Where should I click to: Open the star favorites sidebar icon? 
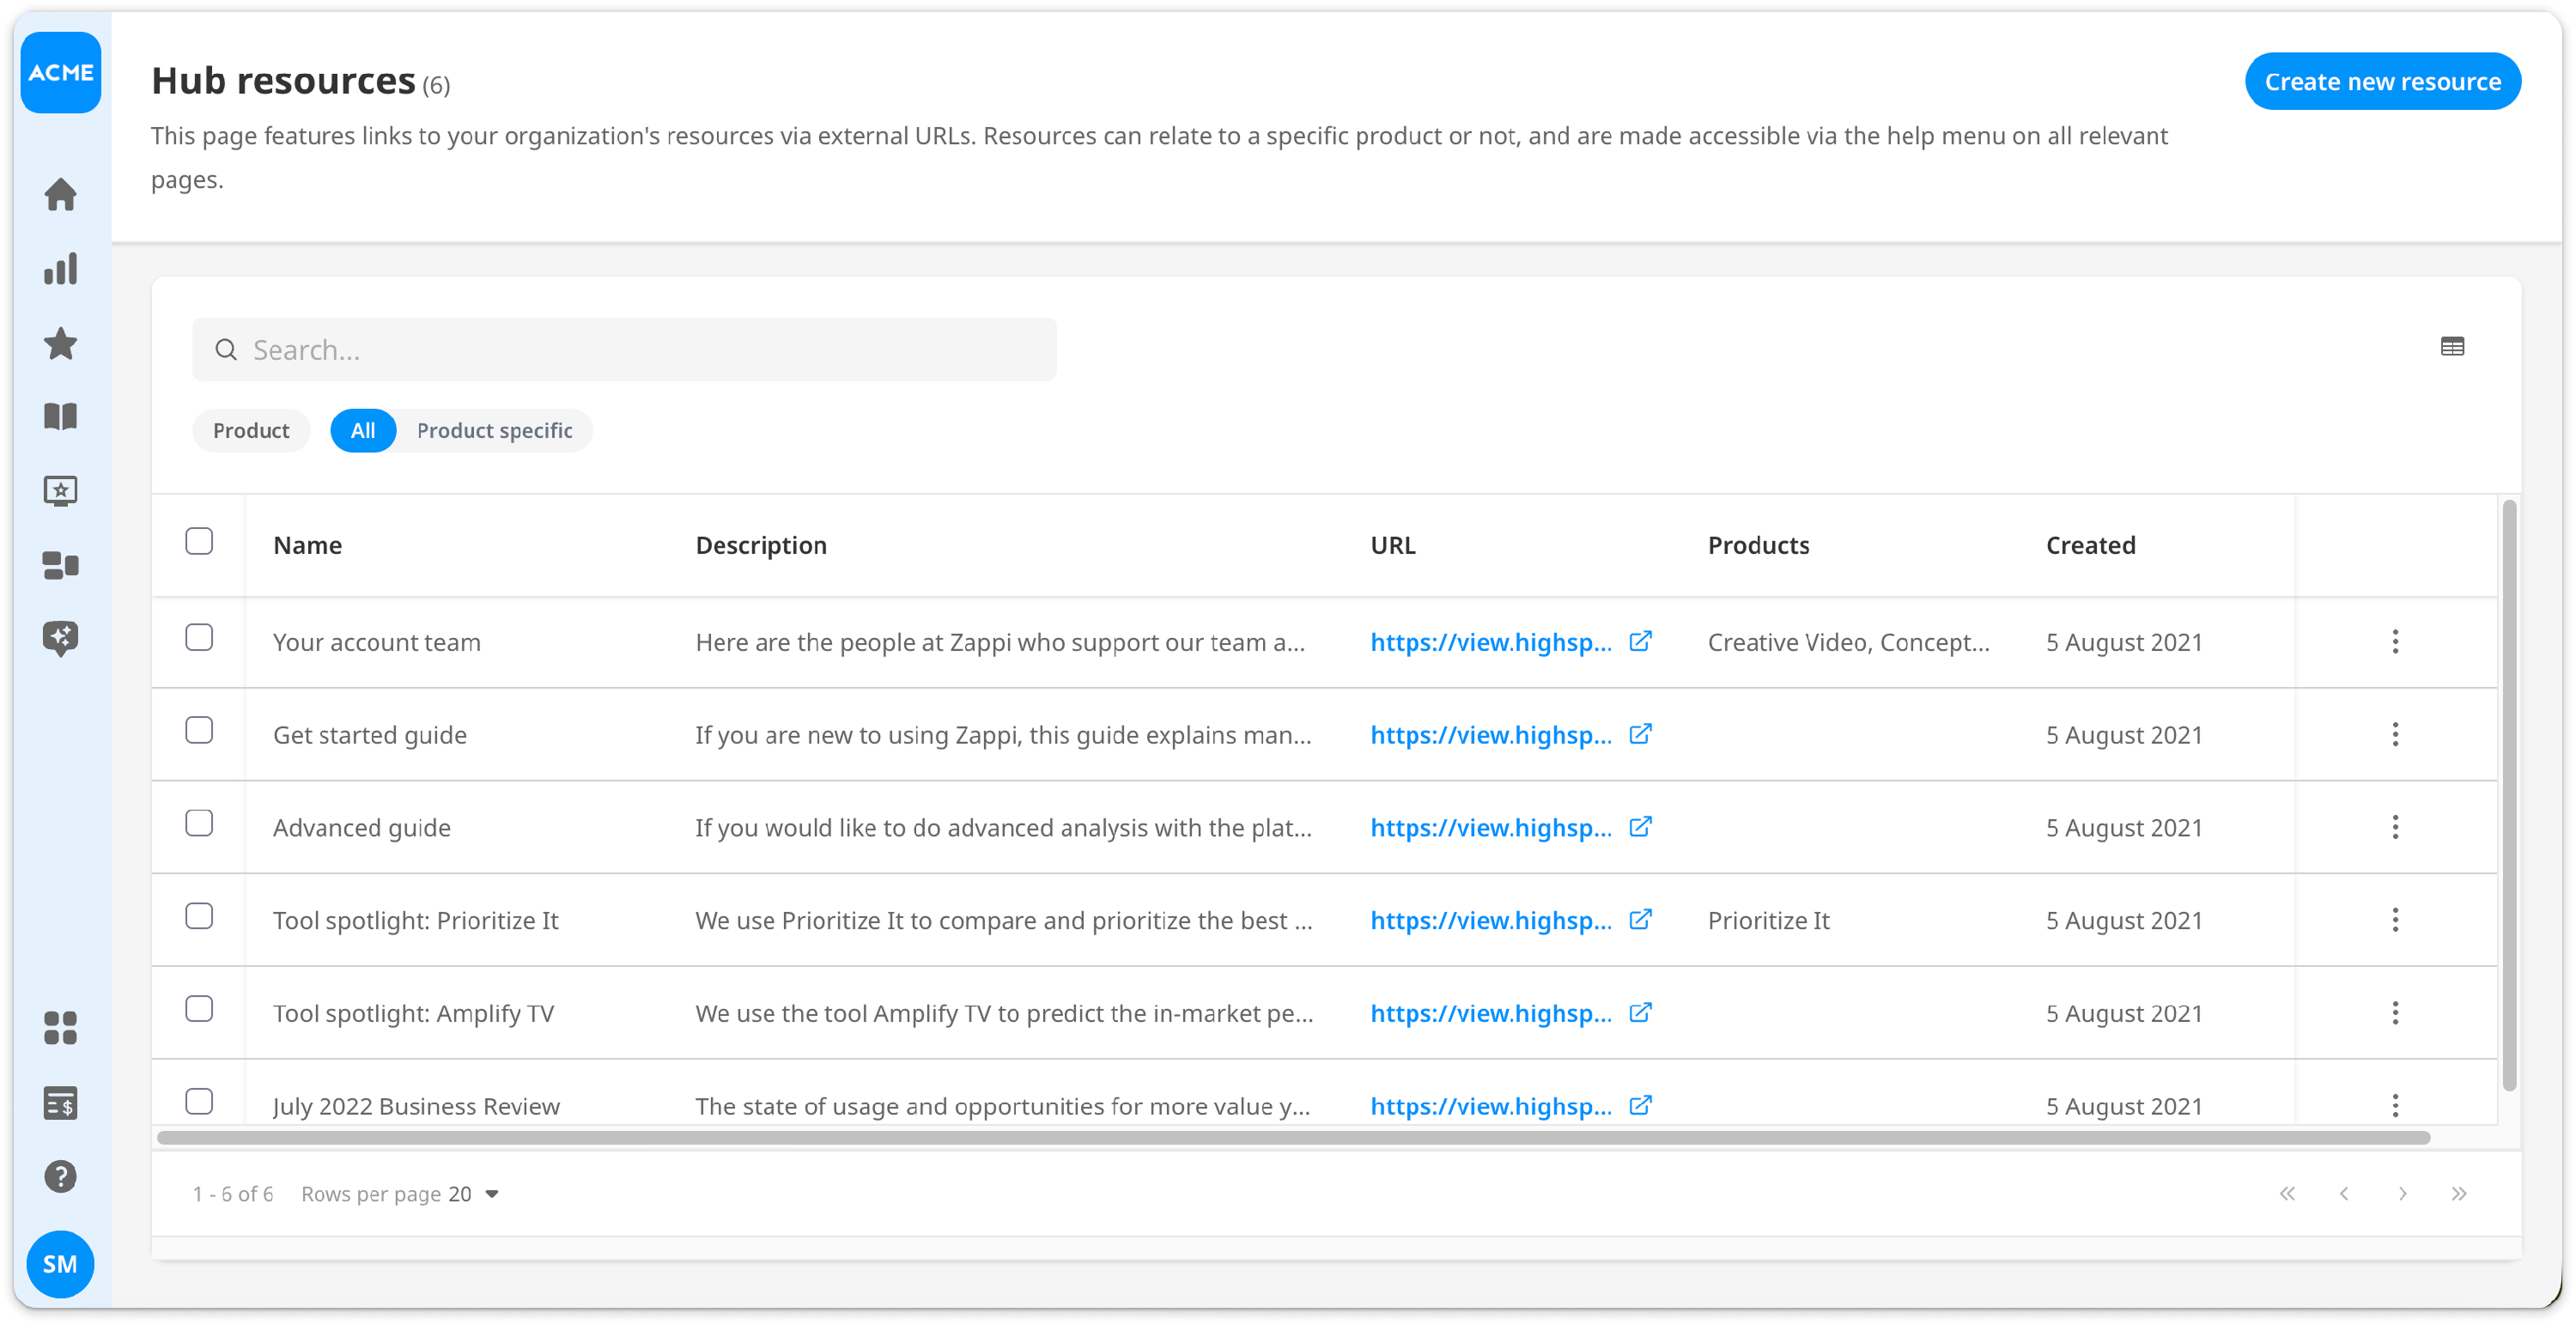point(60,343)
